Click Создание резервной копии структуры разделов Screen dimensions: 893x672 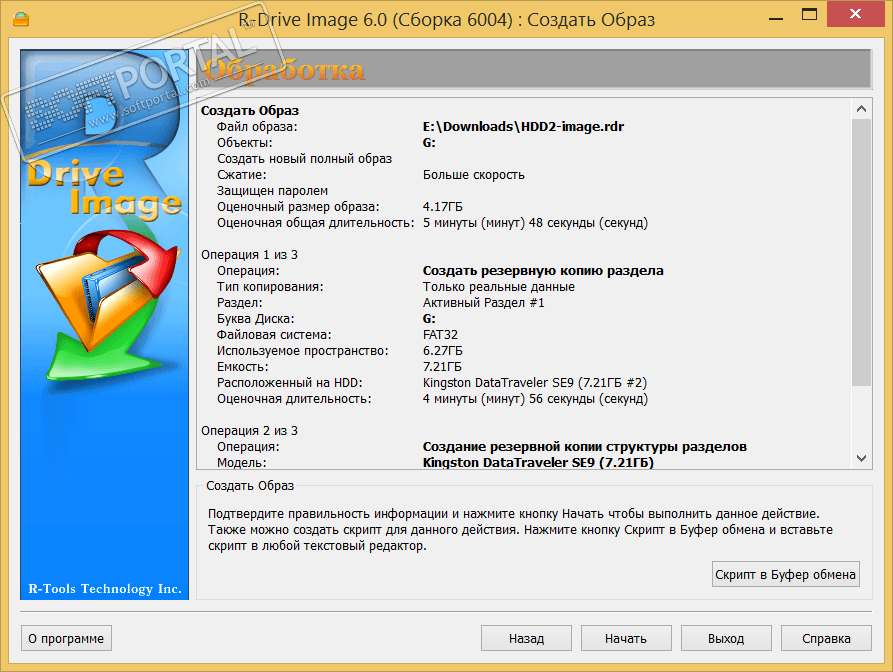[584, 446]
